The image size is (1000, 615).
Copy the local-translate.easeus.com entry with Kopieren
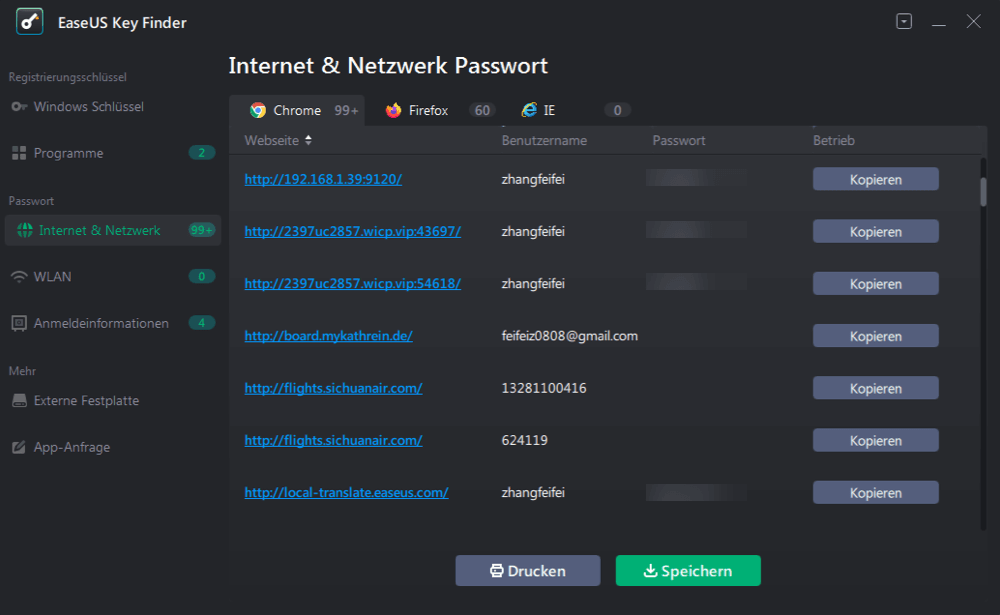click(x=875, y=493)
